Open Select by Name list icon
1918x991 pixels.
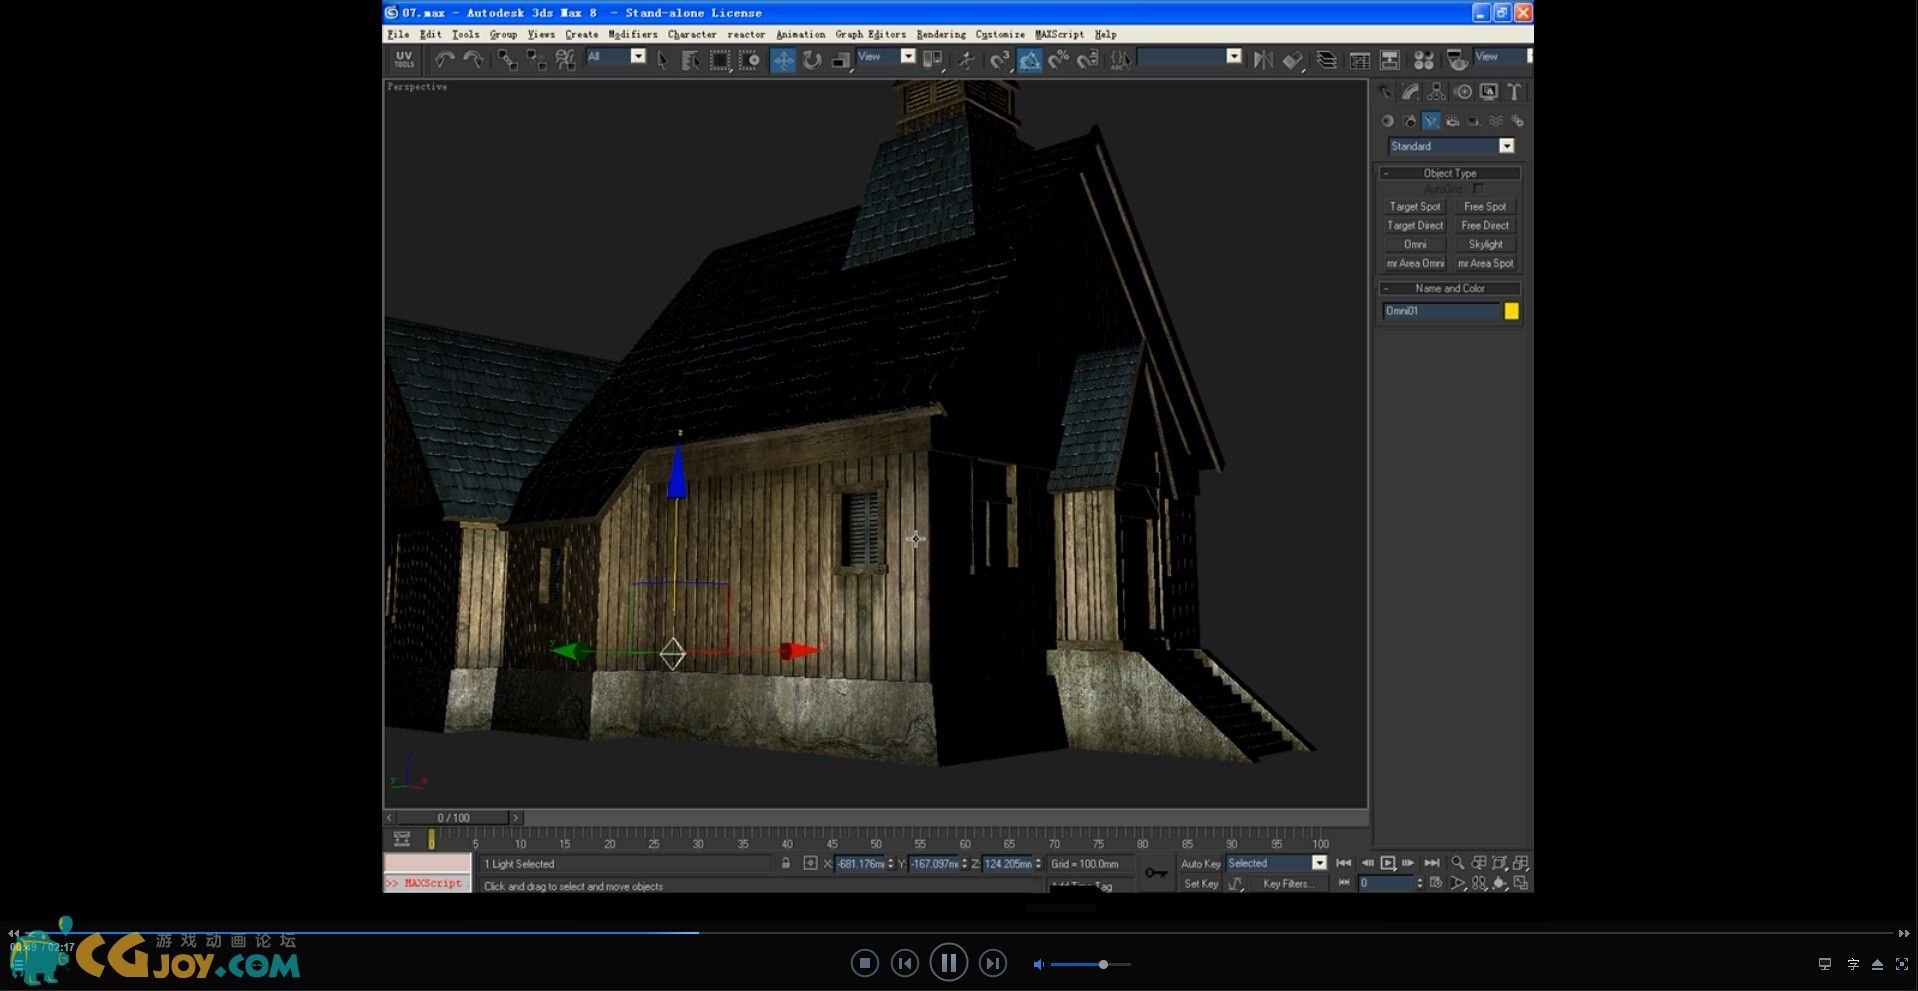point(690,60)
